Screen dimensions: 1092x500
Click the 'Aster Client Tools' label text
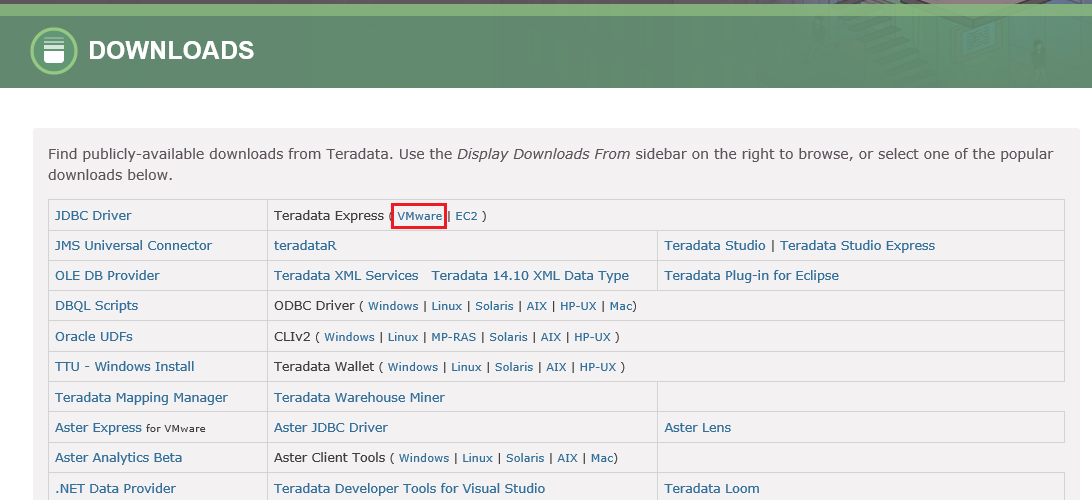pyautogui.click(x=329, y=458)
